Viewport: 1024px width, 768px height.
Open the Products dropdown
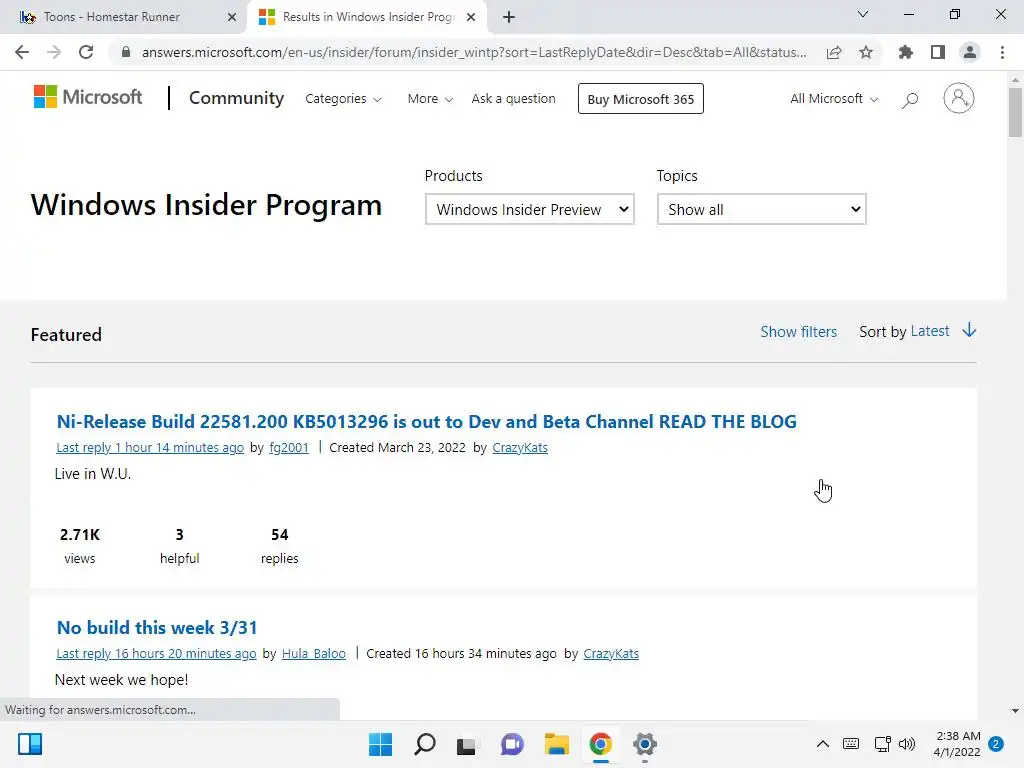pos(530,209)
